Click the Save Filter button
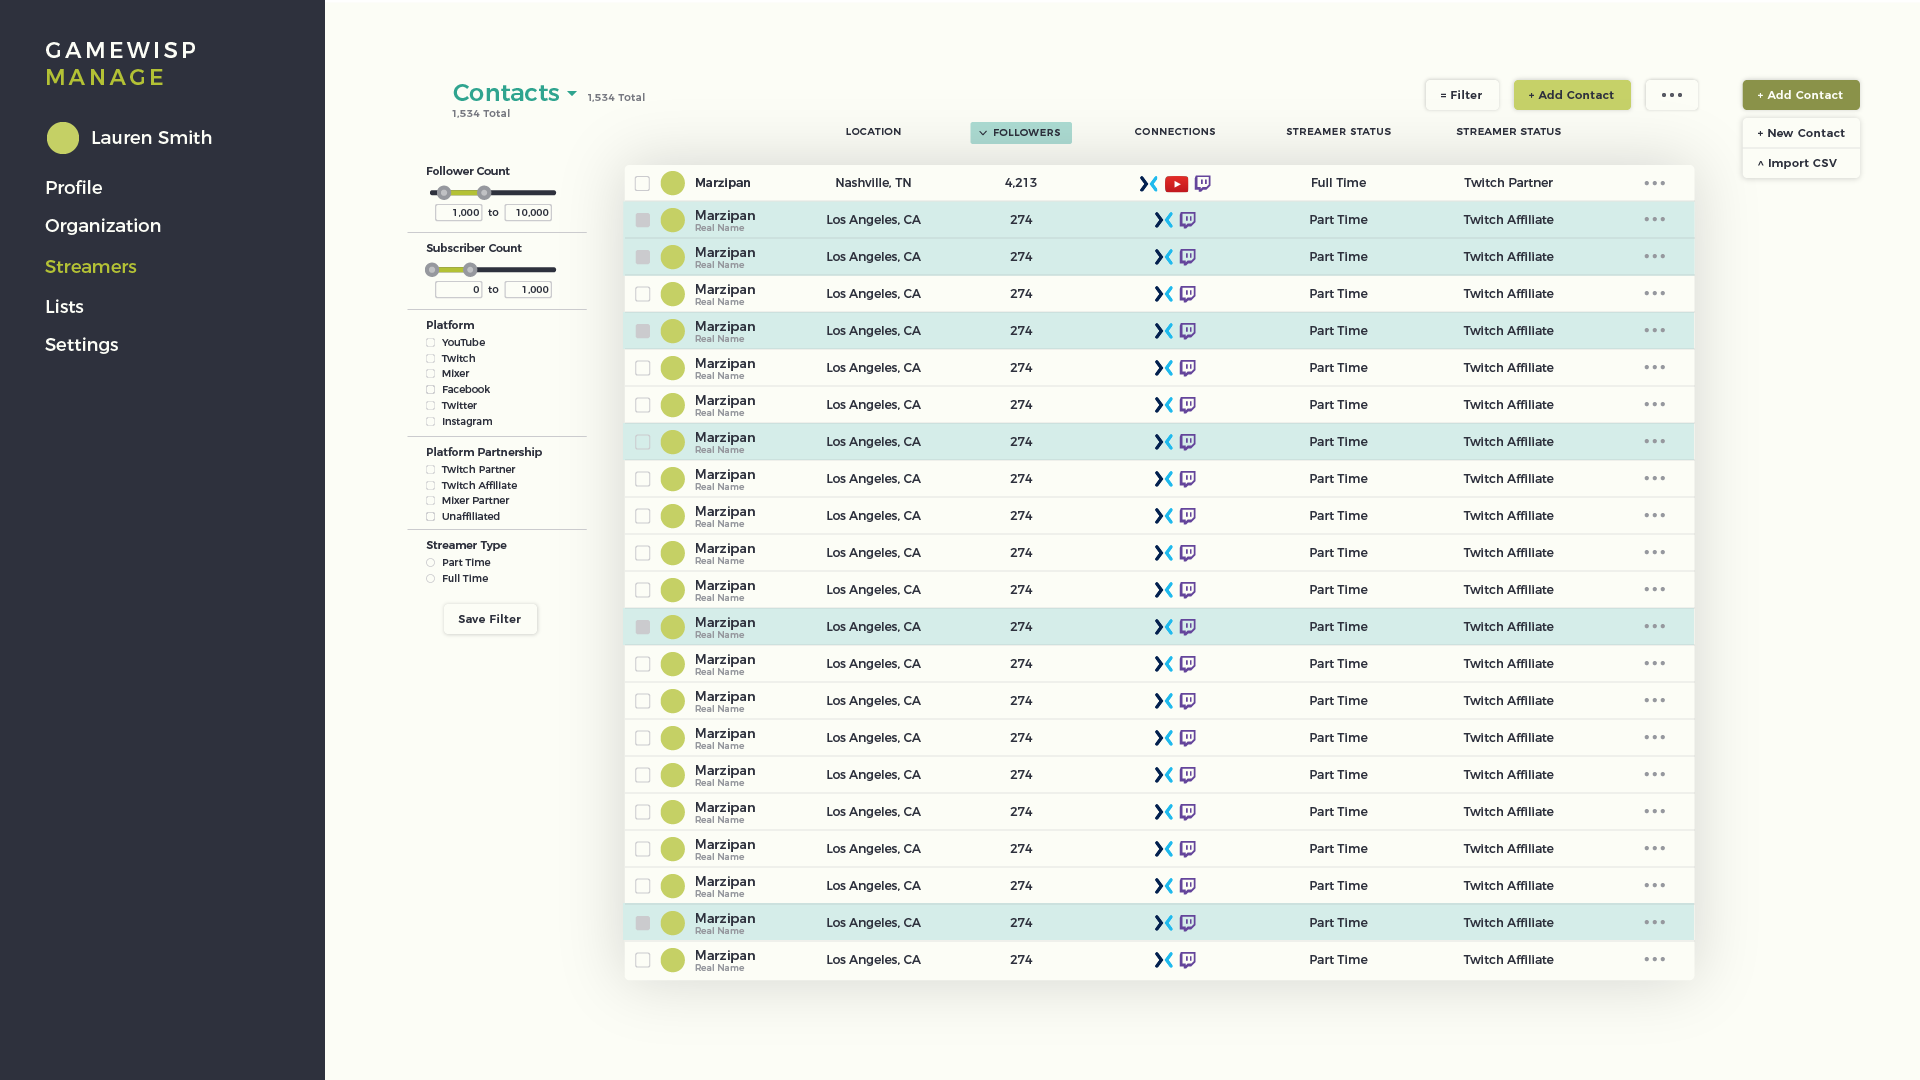The image size is (1920, 1080). coord(490,619)
